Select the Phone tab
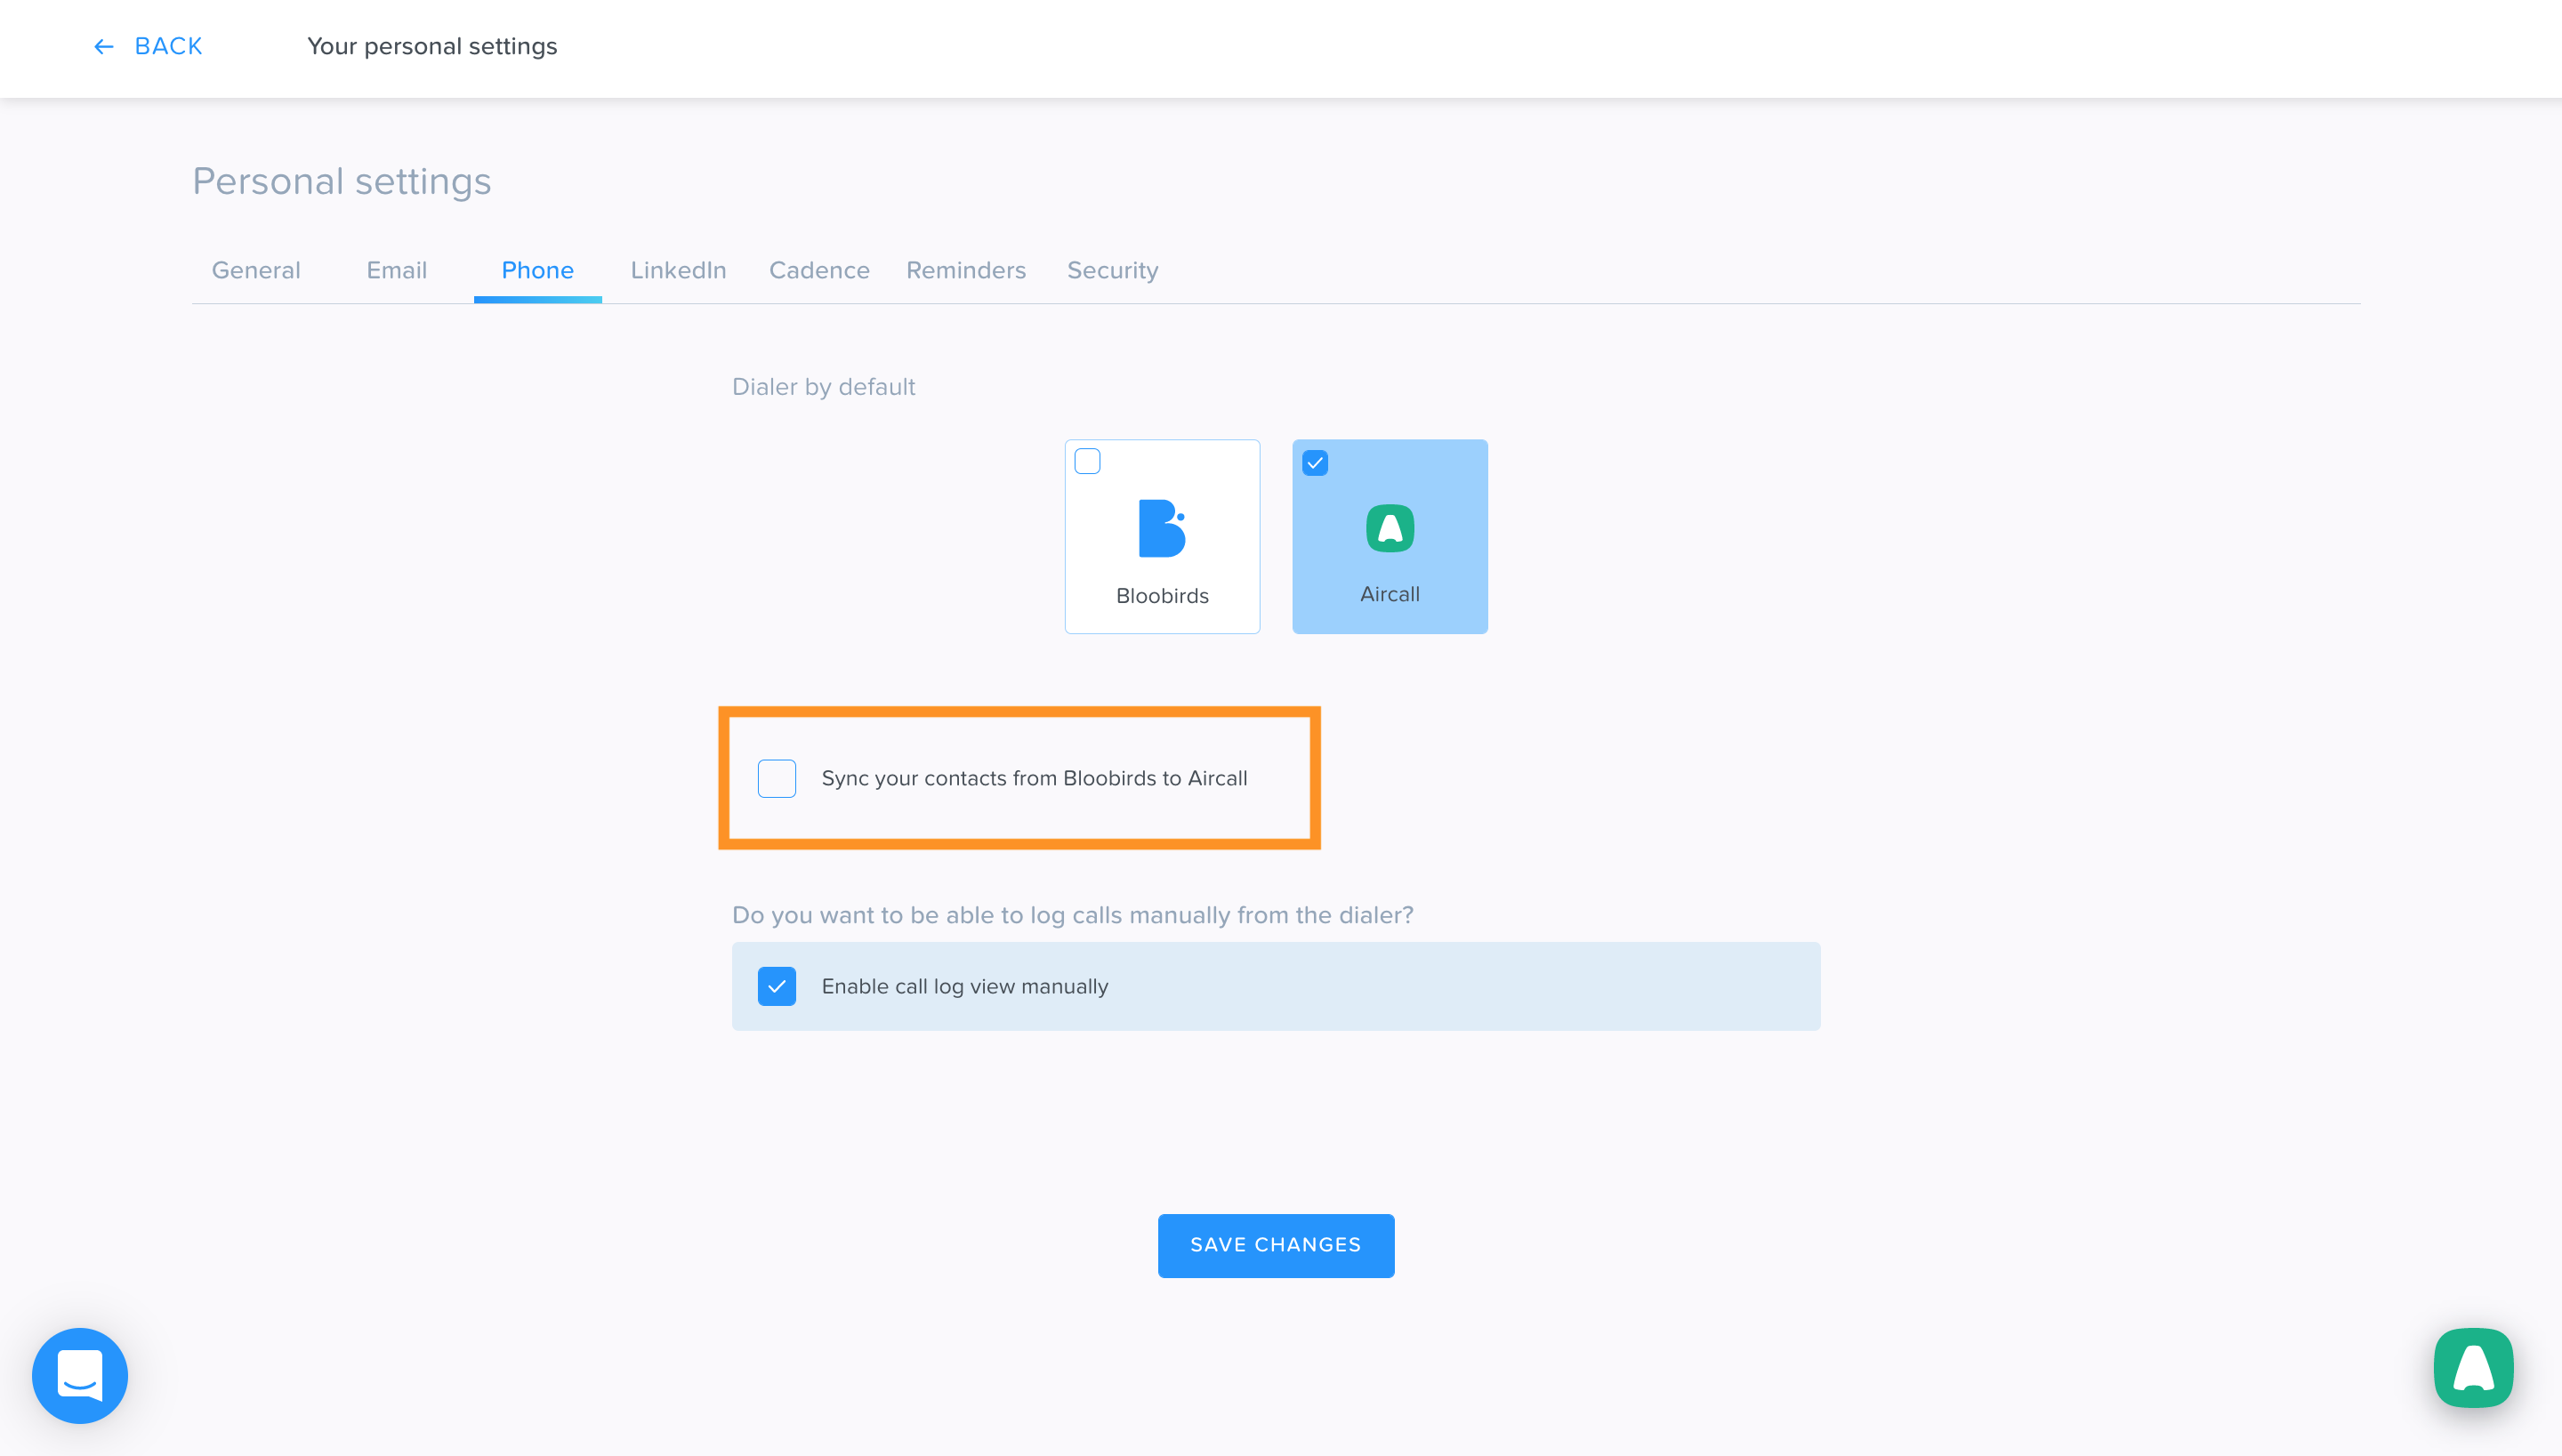The width and height of the screenshot is (2562, 1456). (x=538, y=270)
